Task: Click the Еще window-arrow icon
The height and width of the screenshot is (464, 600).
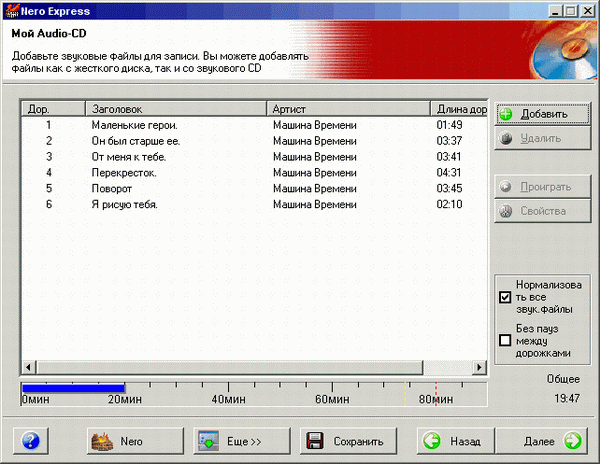Action: point(209,441)
